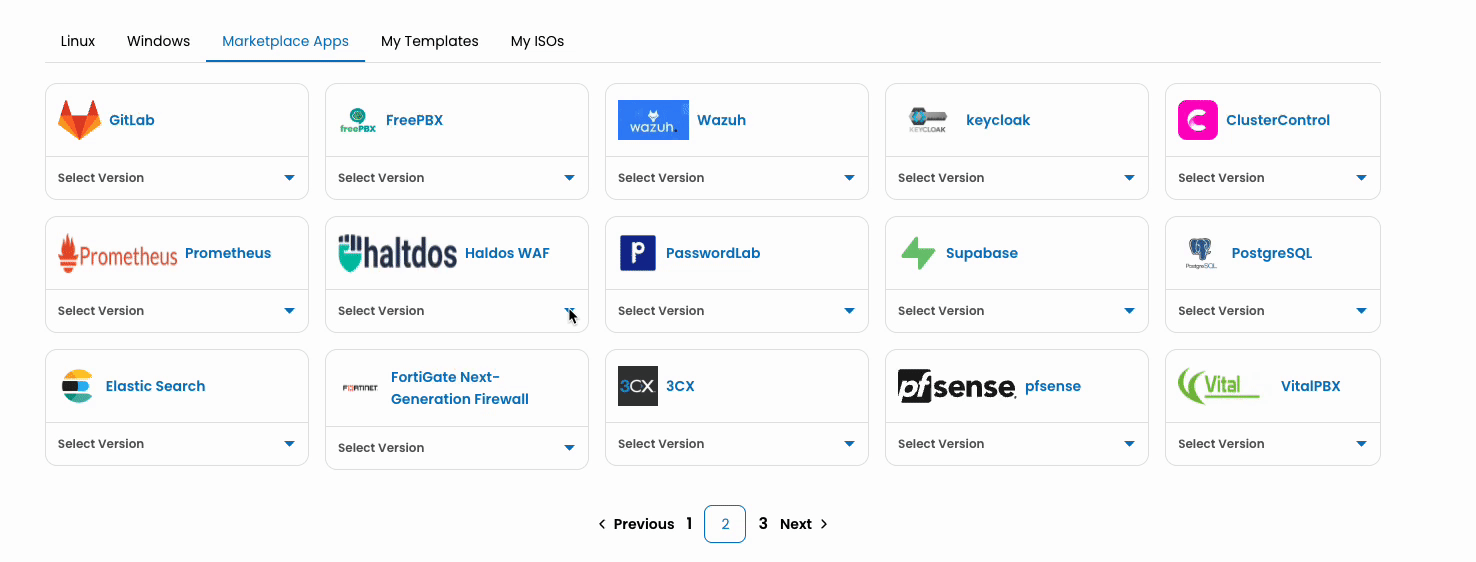1476x562 pixels.
Task: Open the Prometheus Select Version dropdown
Action: (x=177, y=311)
